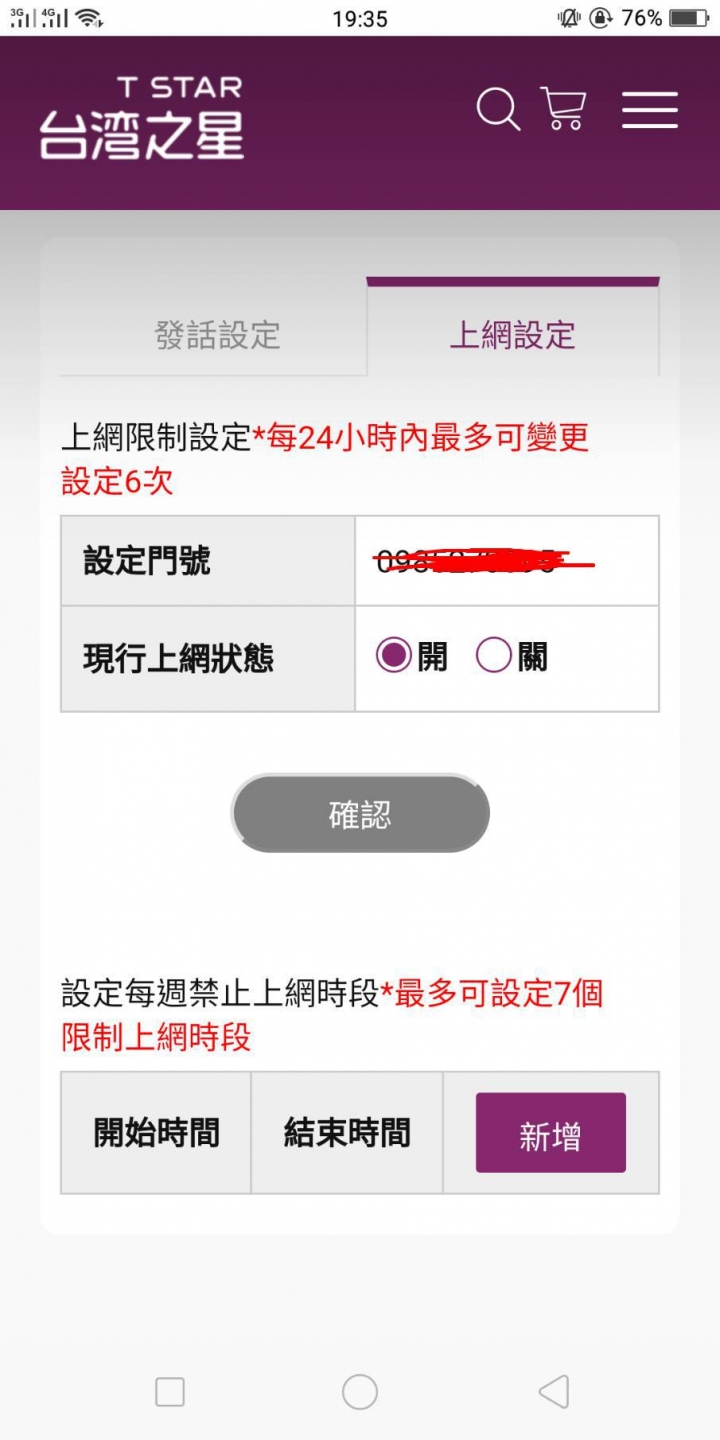
Task: Tap the Android home circle button
Action: [360, 1391]
